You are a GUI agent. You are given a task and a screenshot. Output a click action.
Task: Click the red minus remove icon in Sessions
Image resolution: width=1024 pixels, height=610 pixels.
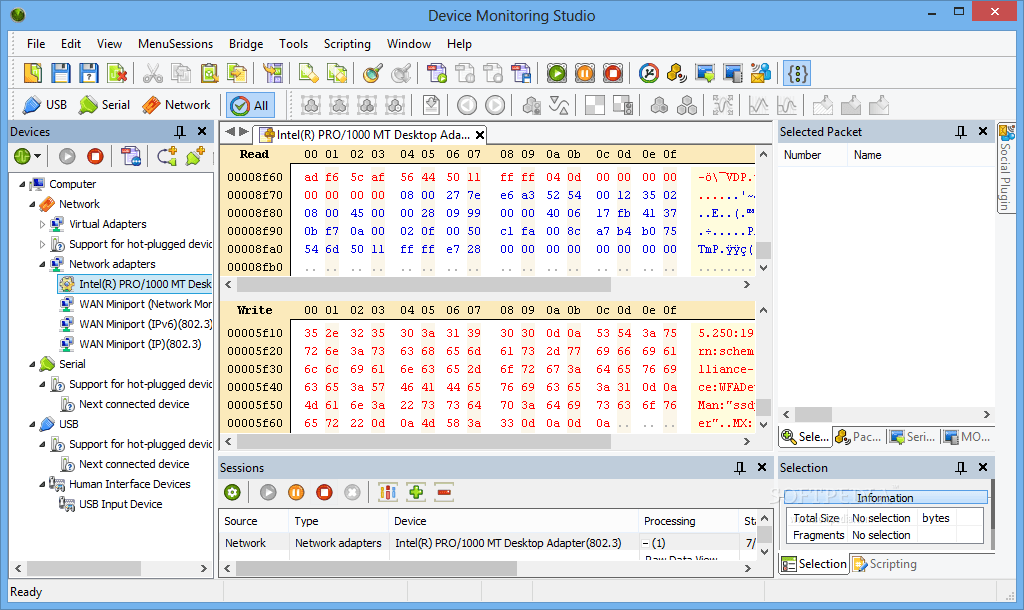[x=444, y=492]
